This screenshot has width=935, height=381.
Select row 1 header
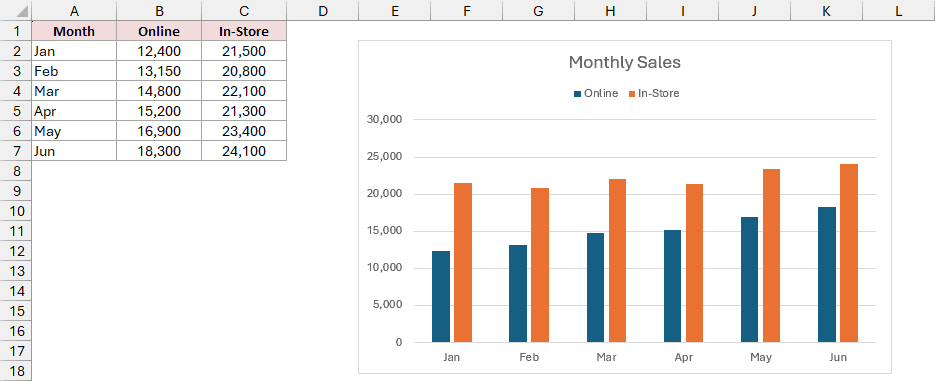point(16,31)
